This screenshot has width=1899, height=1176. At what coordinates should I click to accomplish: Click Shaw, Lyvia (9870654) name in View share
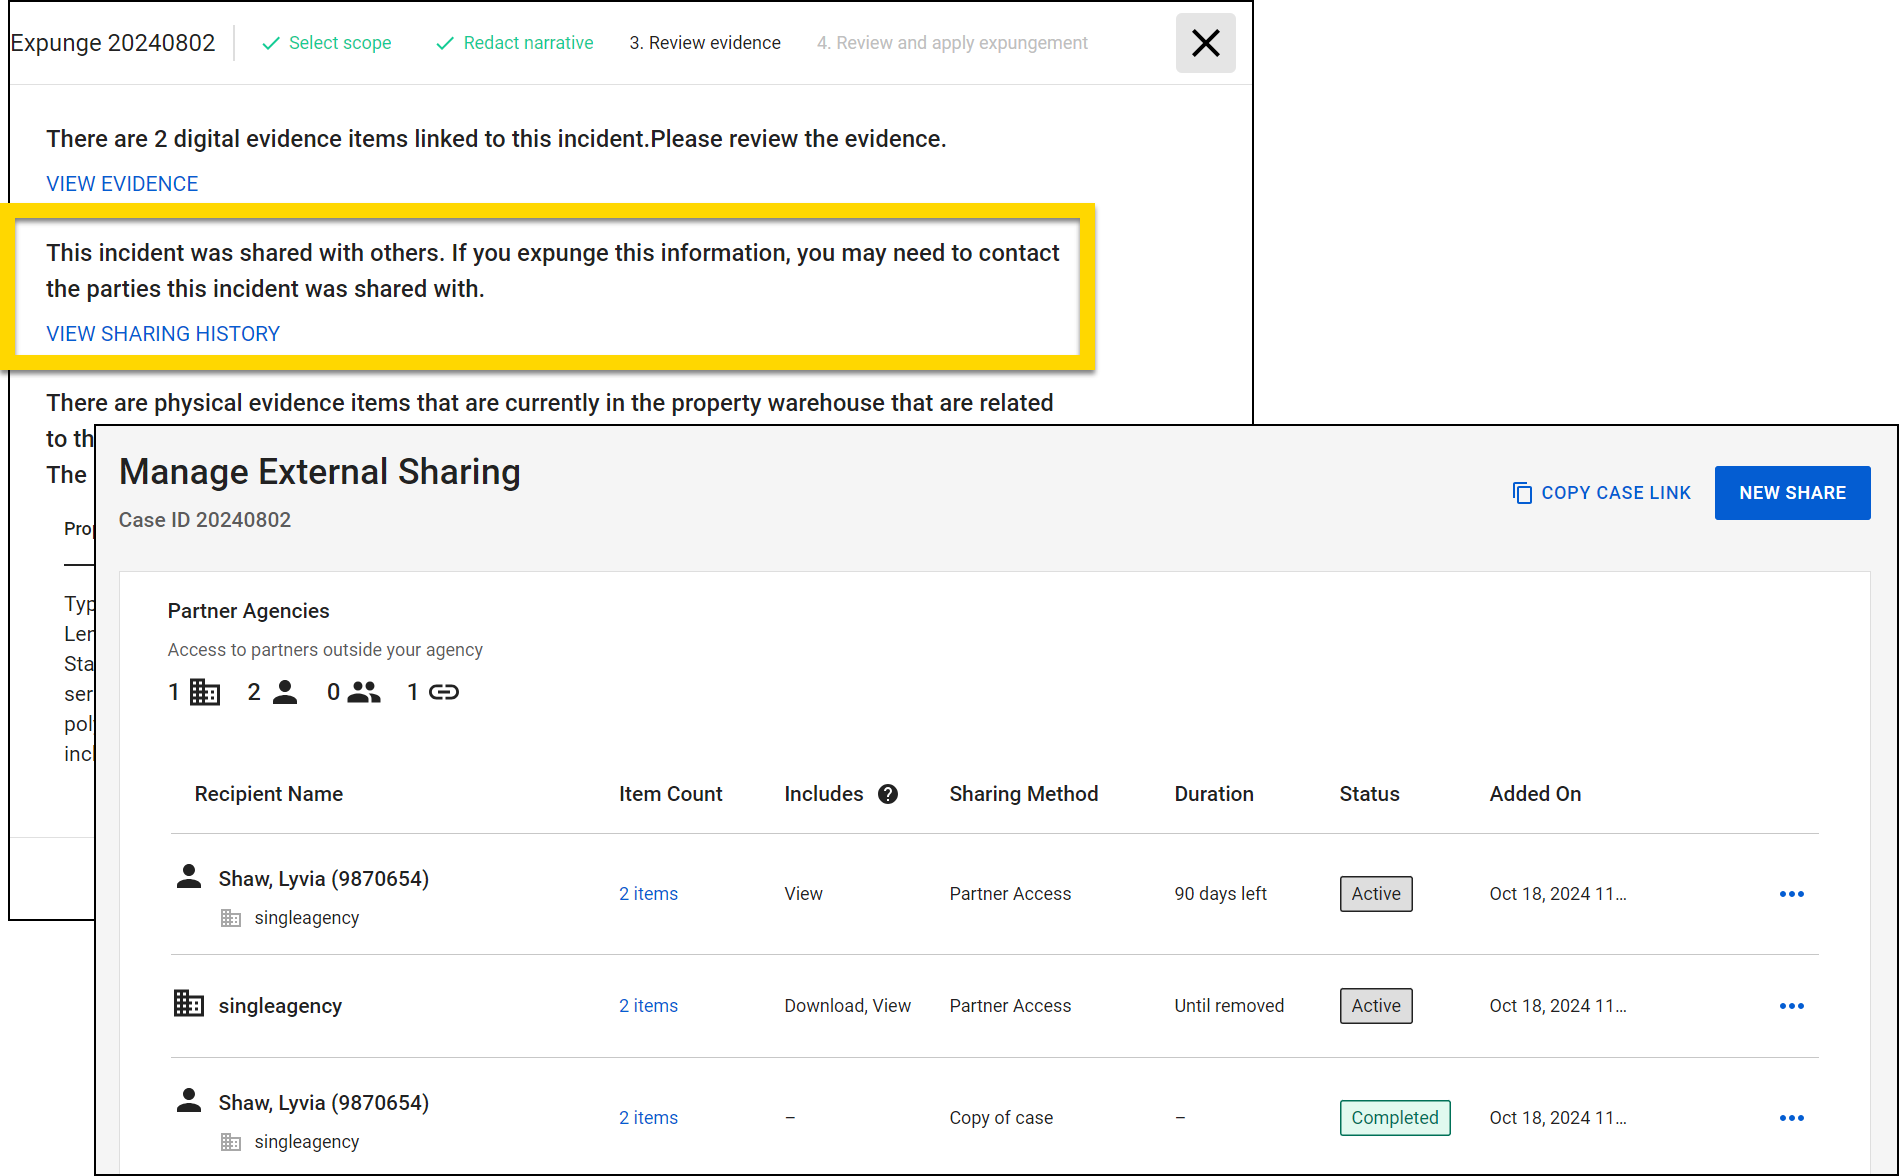coord(323,879)
